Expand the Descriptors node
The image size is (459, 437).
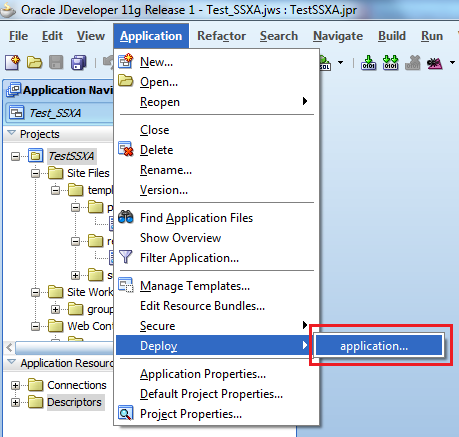[x=15, y=402]
